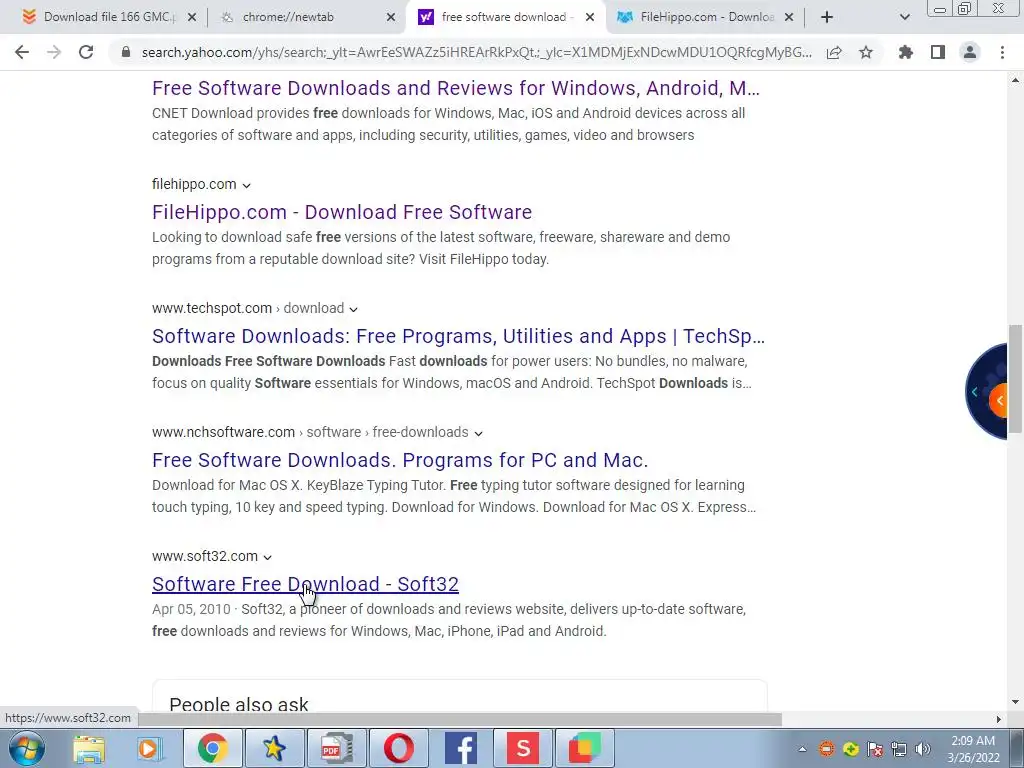Open the red S app in taskbar
Screen dimensions: 1024x768
(522, 748)
